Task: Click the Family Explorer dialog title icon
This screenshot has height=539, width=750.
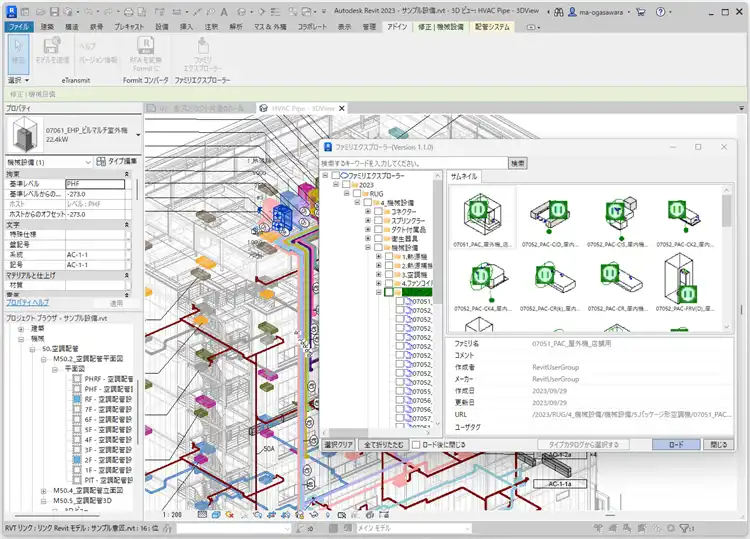Action: click(x=328, y=147)
